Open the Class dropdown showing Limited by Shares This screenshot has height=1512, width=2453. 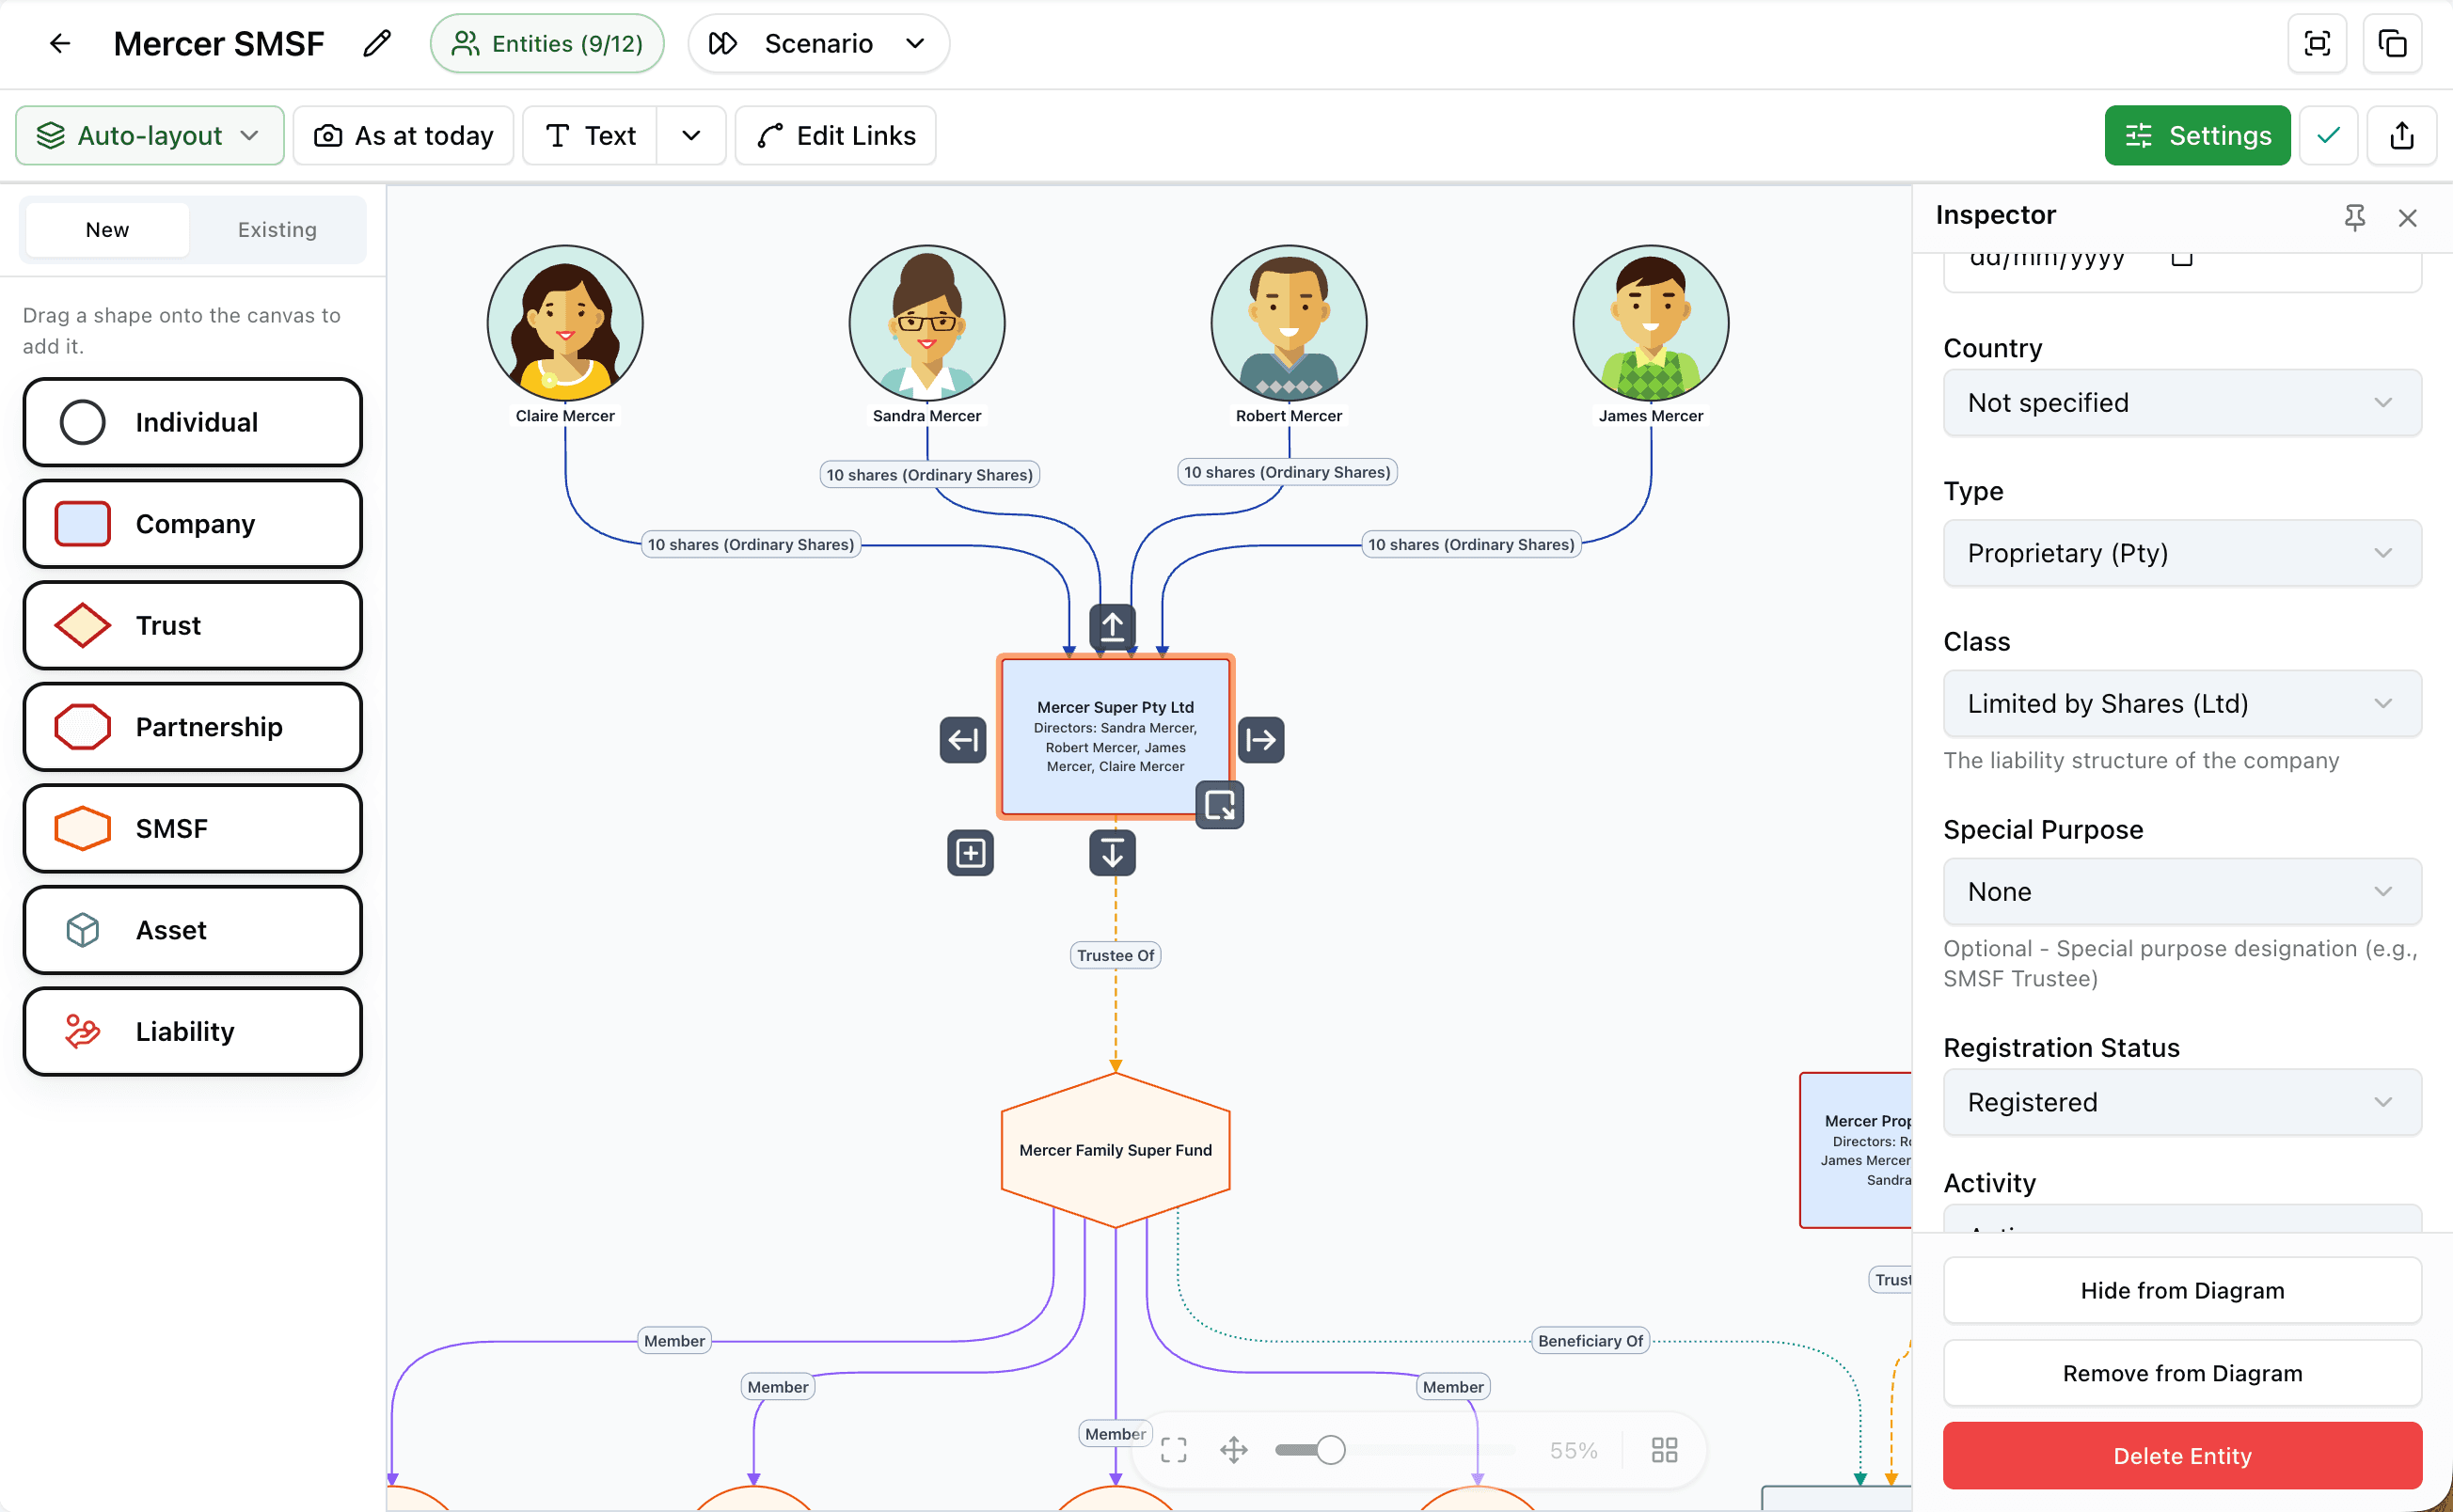tap(2182, 703)
